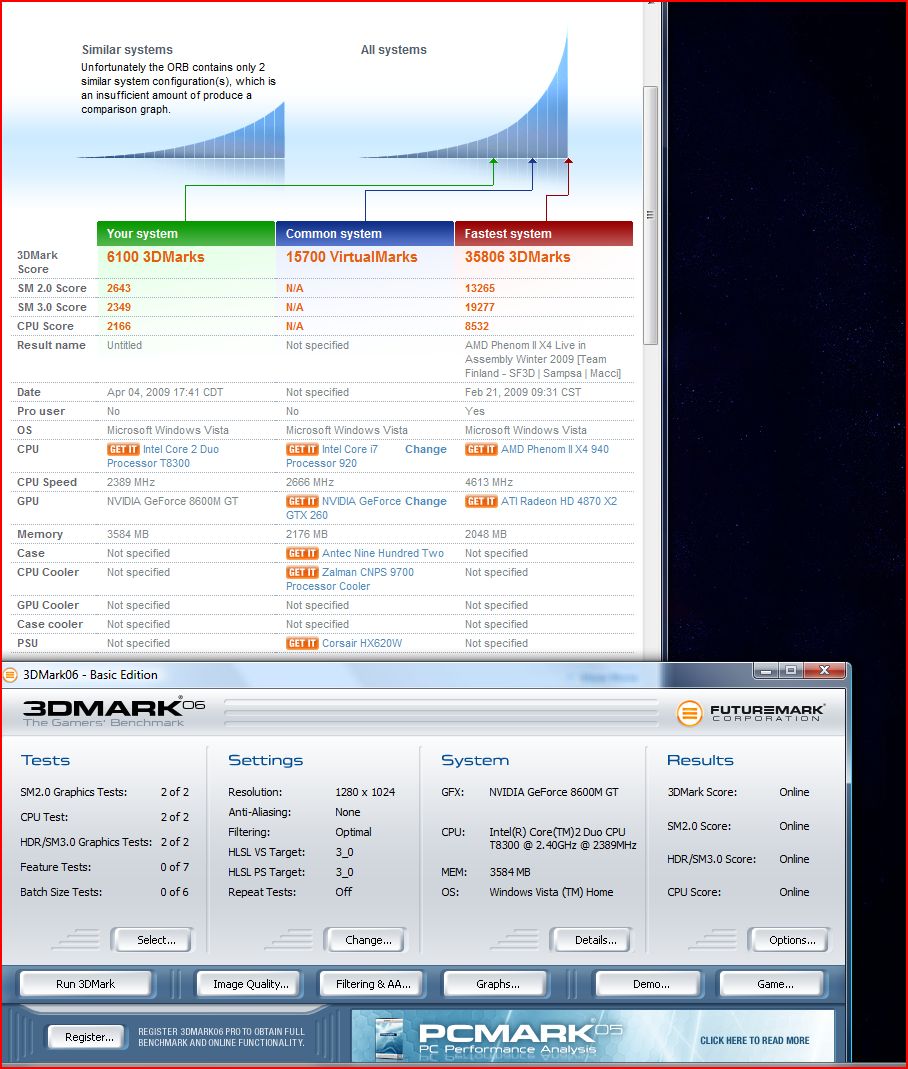The width and height of the screenshot is (908, 1069).
Task: Launch the Demo button
Action: click(x=649, y=984)
